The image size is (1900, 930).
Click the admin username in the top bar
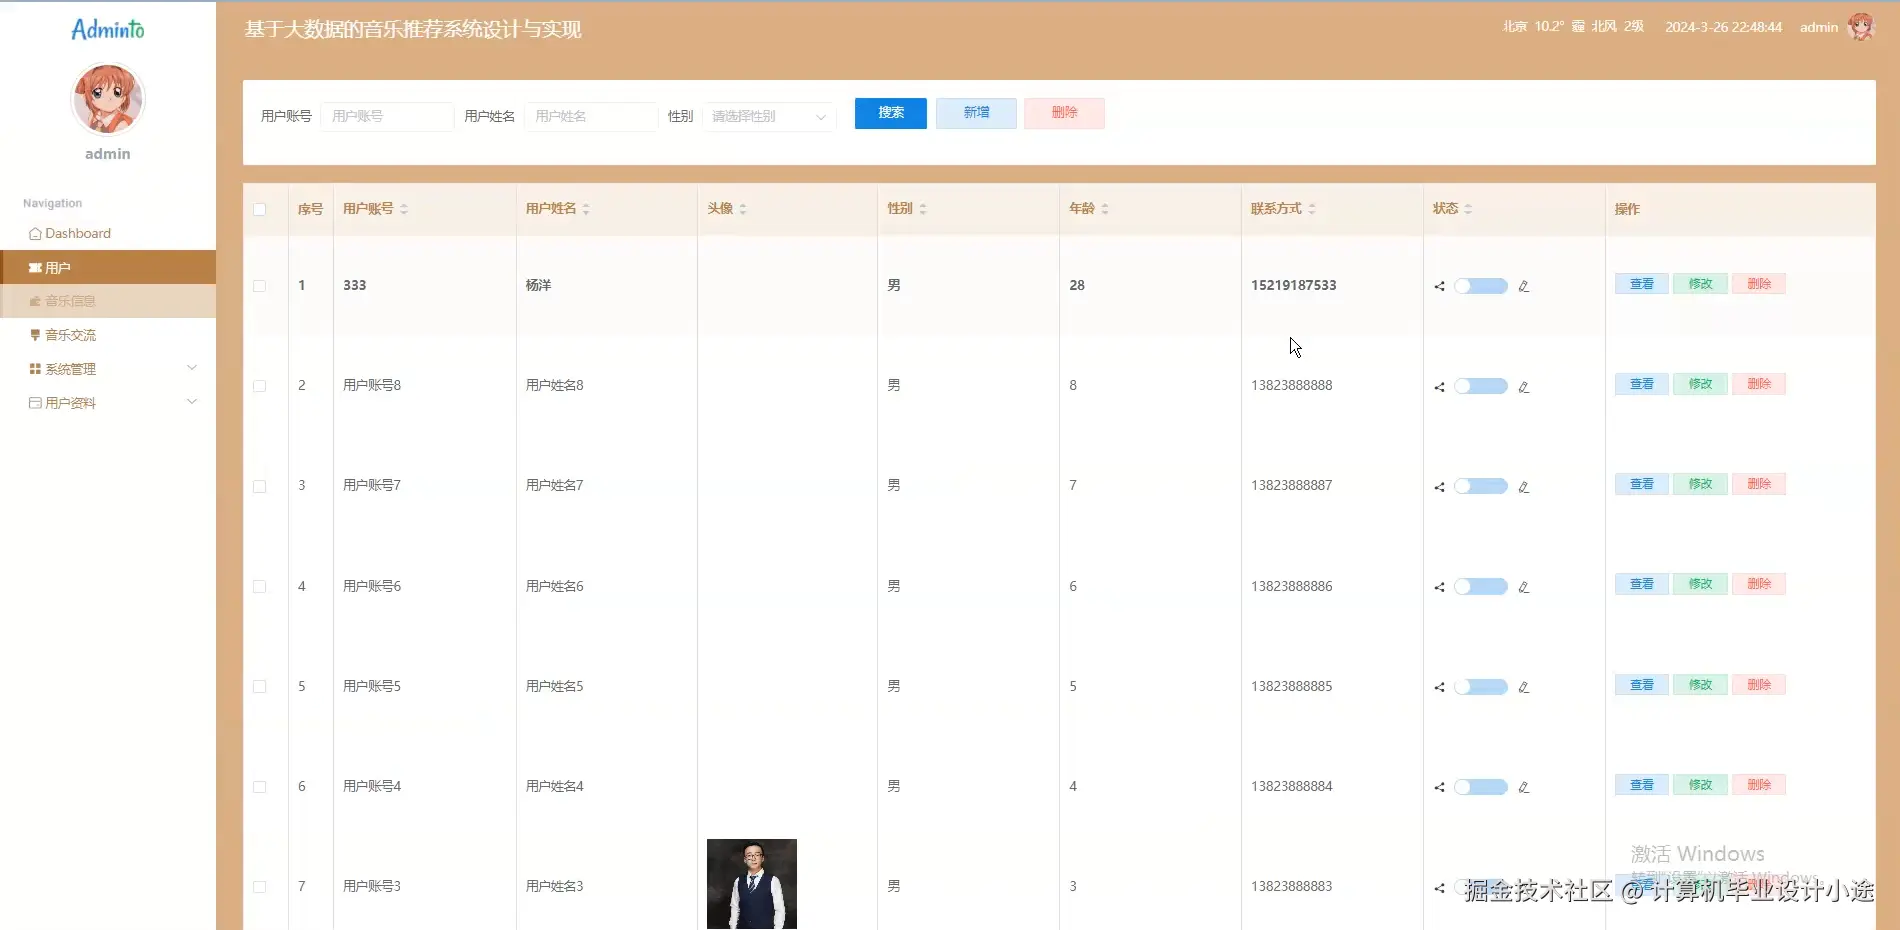[x=1819, y=27]
